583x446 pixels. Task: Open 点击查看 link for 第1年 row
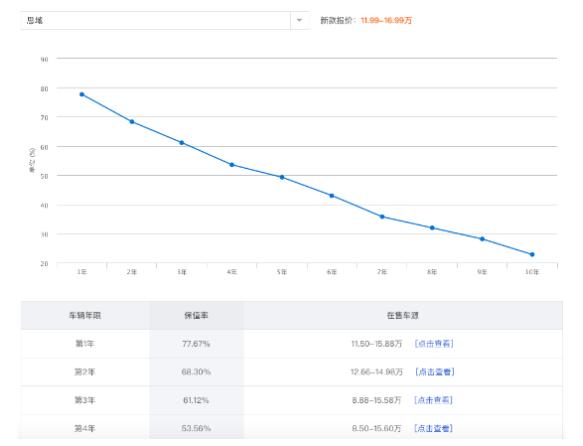[x=434, y=343]
